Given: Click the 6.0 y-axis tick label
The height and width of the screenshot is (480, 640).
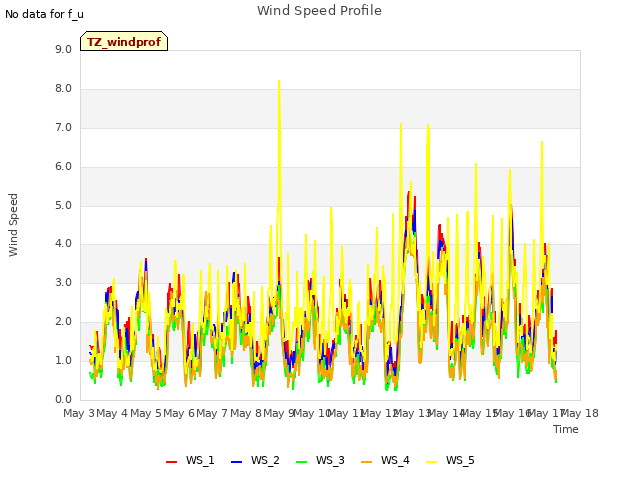Looking at the screenshot, I should click(63, 167).
